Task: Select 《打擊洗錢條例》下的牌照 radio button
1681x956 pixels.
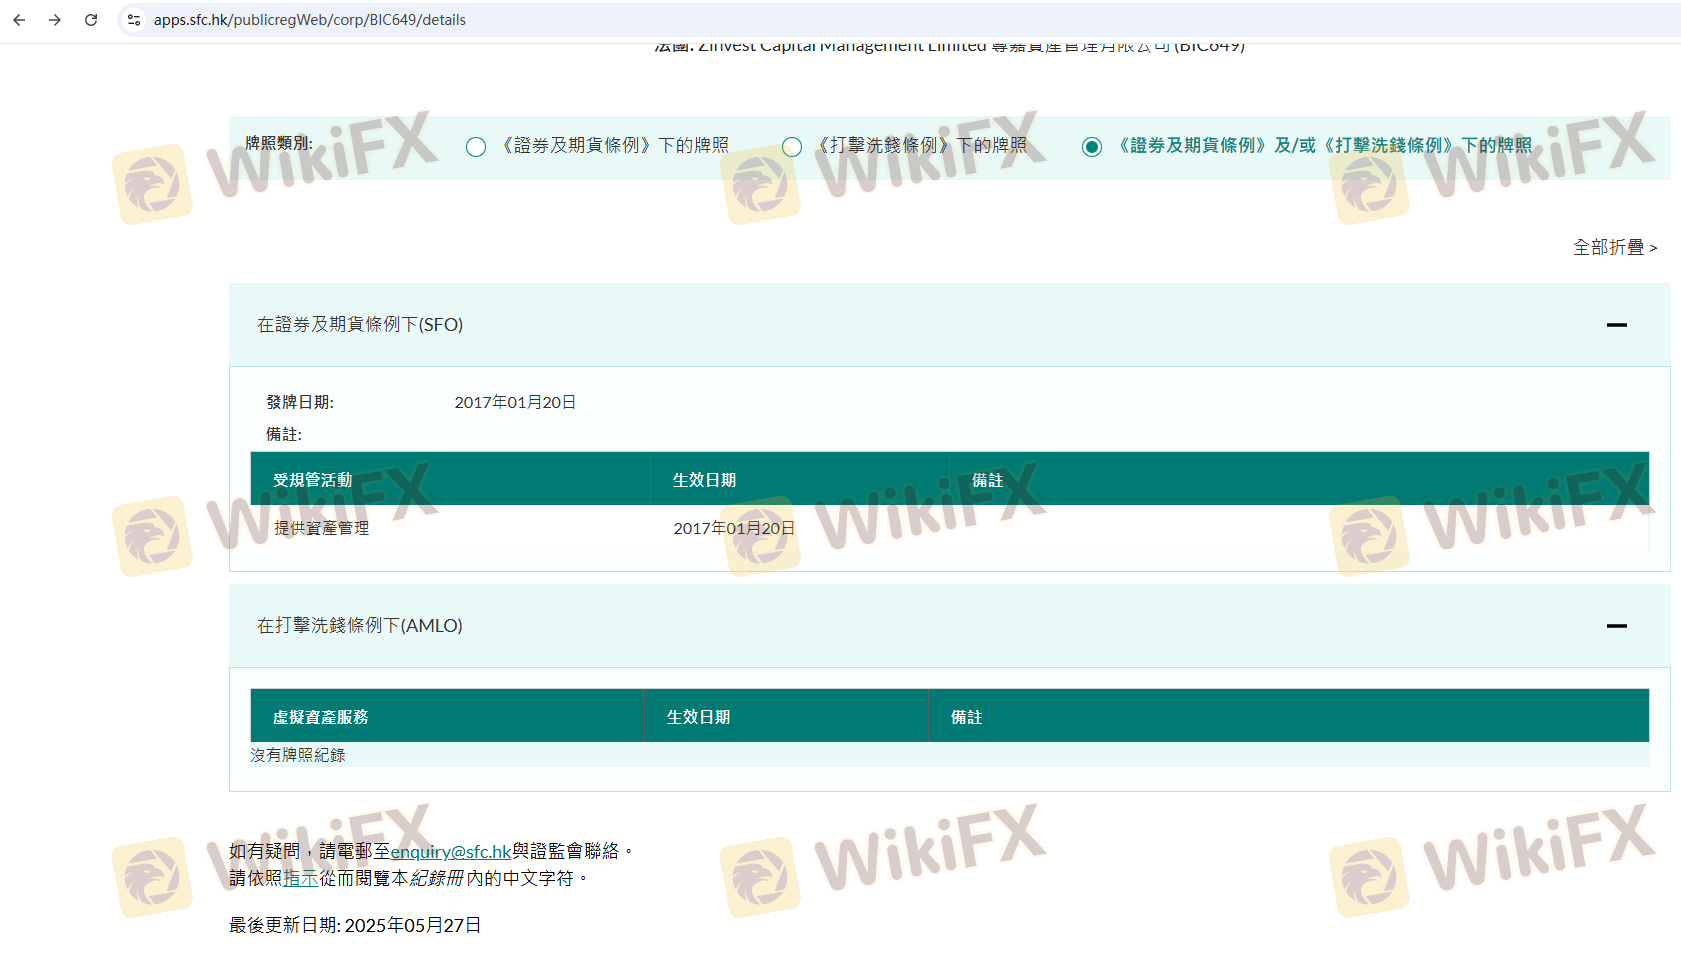Action: coord(792,147)
